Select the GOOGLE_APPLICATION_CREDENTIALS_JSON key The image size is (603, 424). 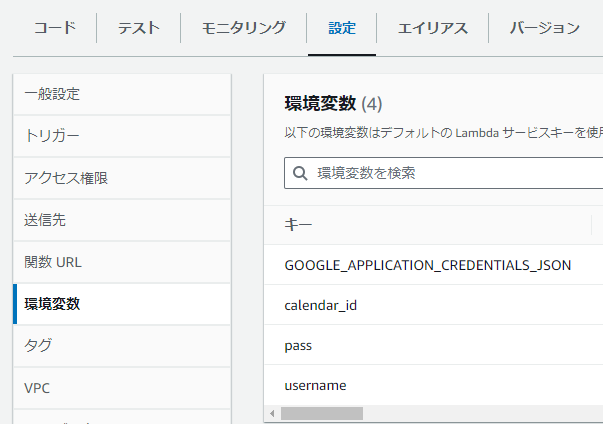[428, 265]
